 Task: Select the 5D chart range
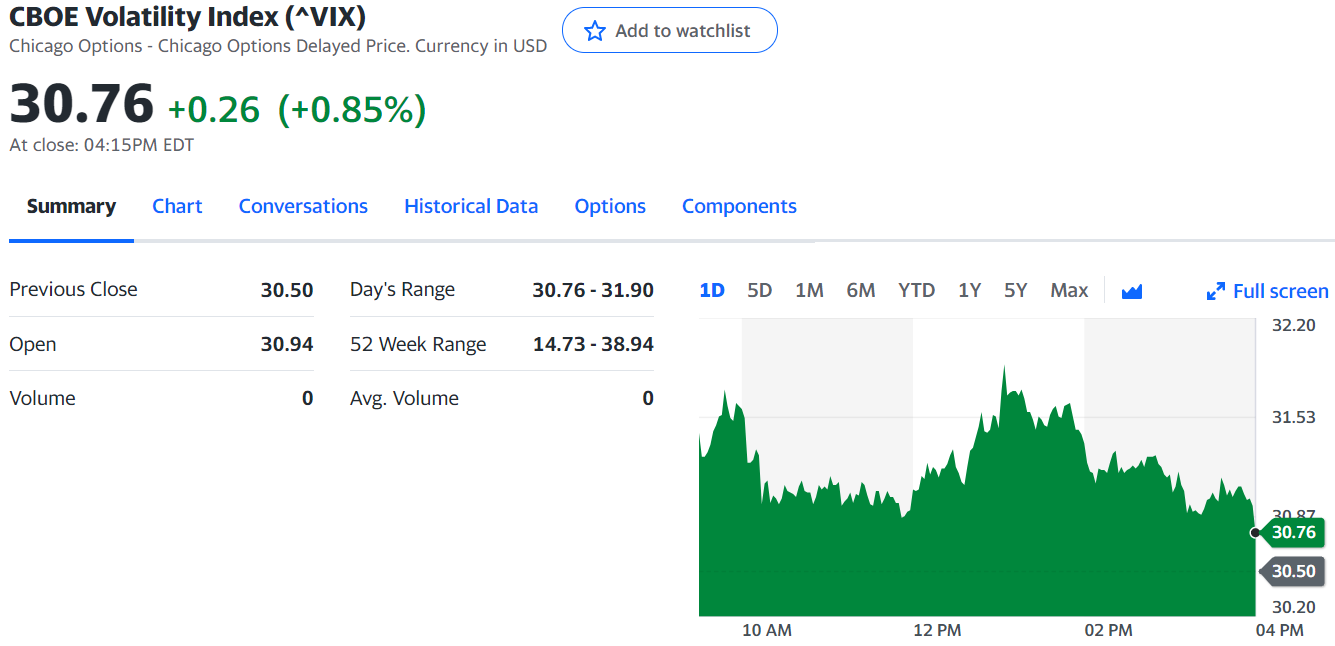pyautogui.click(x=760, y=290)
